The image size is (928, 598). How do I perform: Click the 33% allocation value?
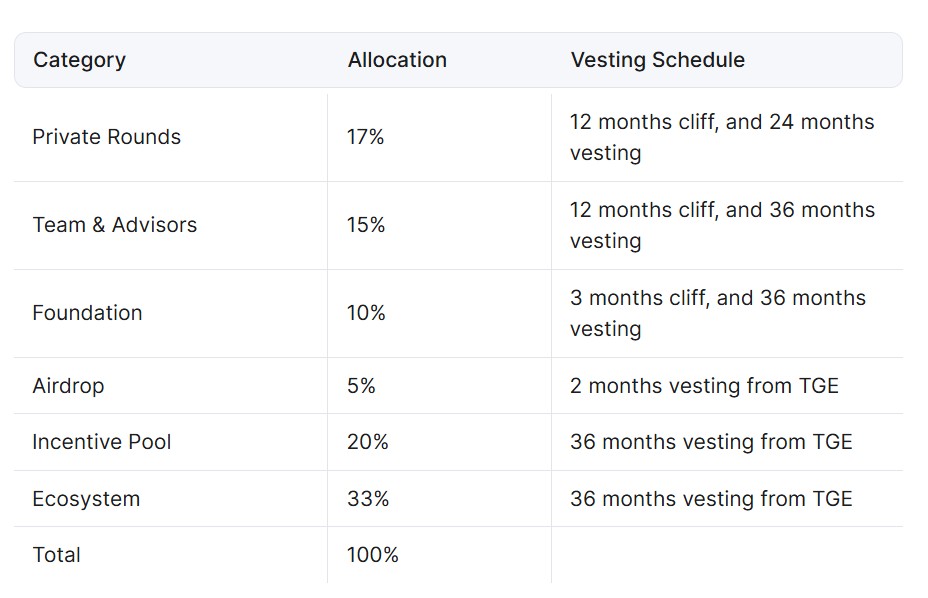367,498
